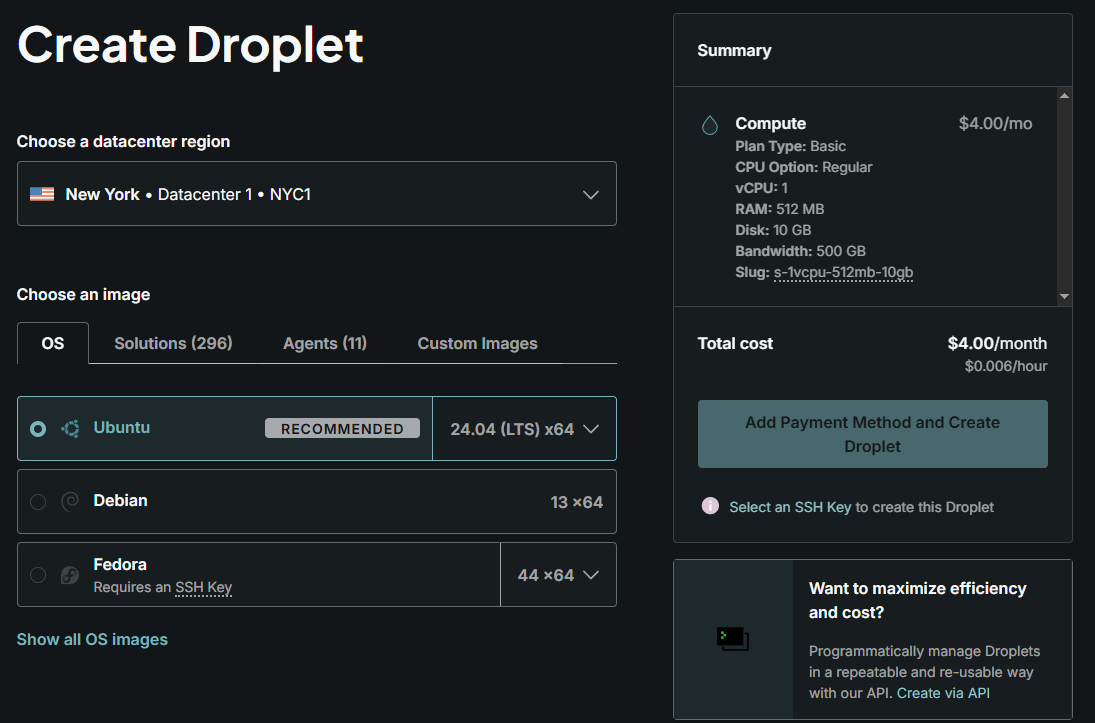Viewport: 1095px width, 723px height.
Task: Click the Plan Type: Basic line
Action: click(x=791, y=146)
